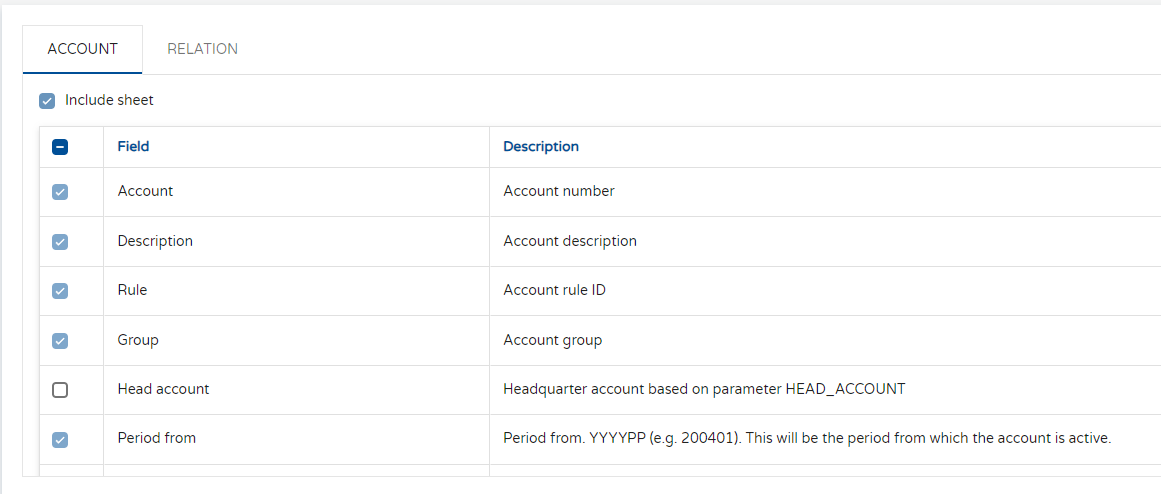Image resolution: width=1161 pixels, height=494 pixels.
Task: Select the Rule field name cell
Action: [132, 290]
